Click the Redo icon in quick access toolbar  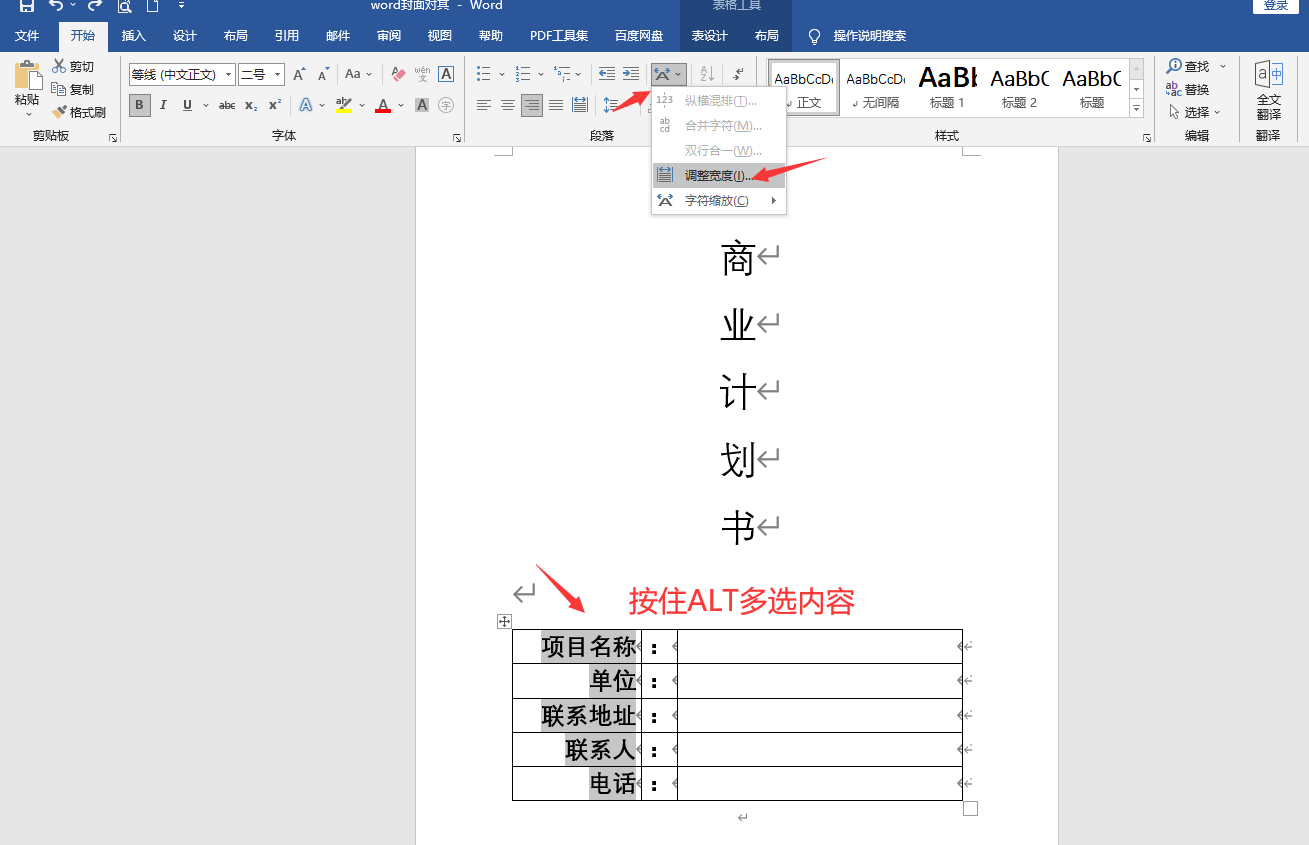pos(95,6)
